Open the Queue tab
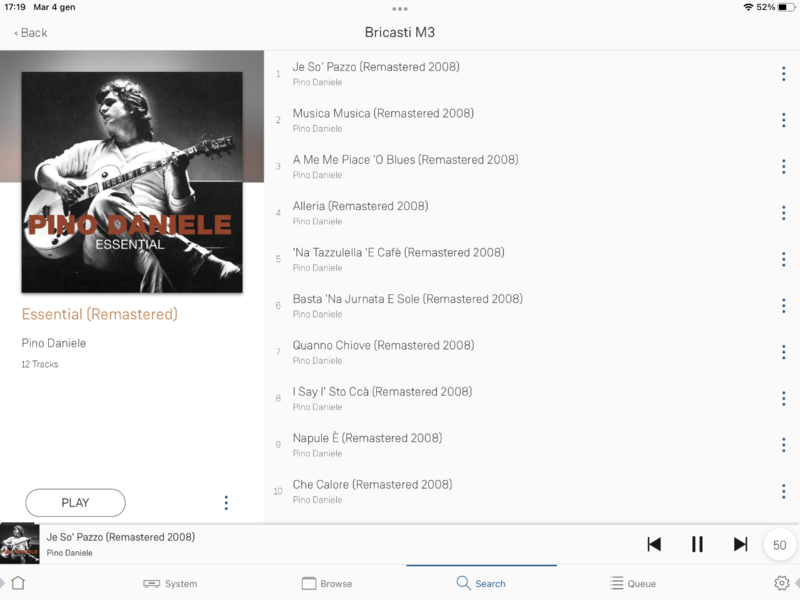800x600 pixels. (633, 583)
